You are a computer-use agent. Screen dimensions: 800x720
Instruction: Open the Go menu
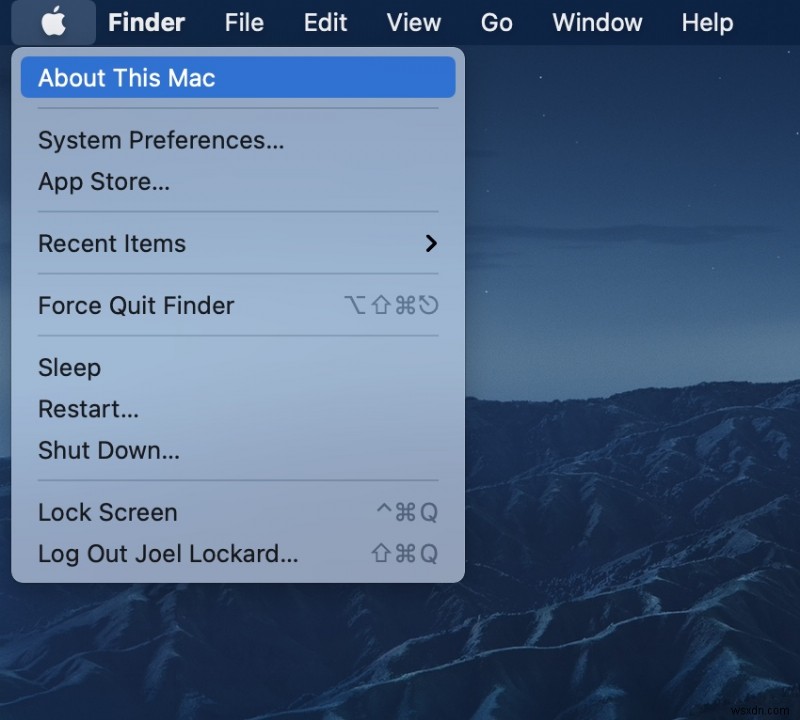pyautogui.click(x=496, y=22)
